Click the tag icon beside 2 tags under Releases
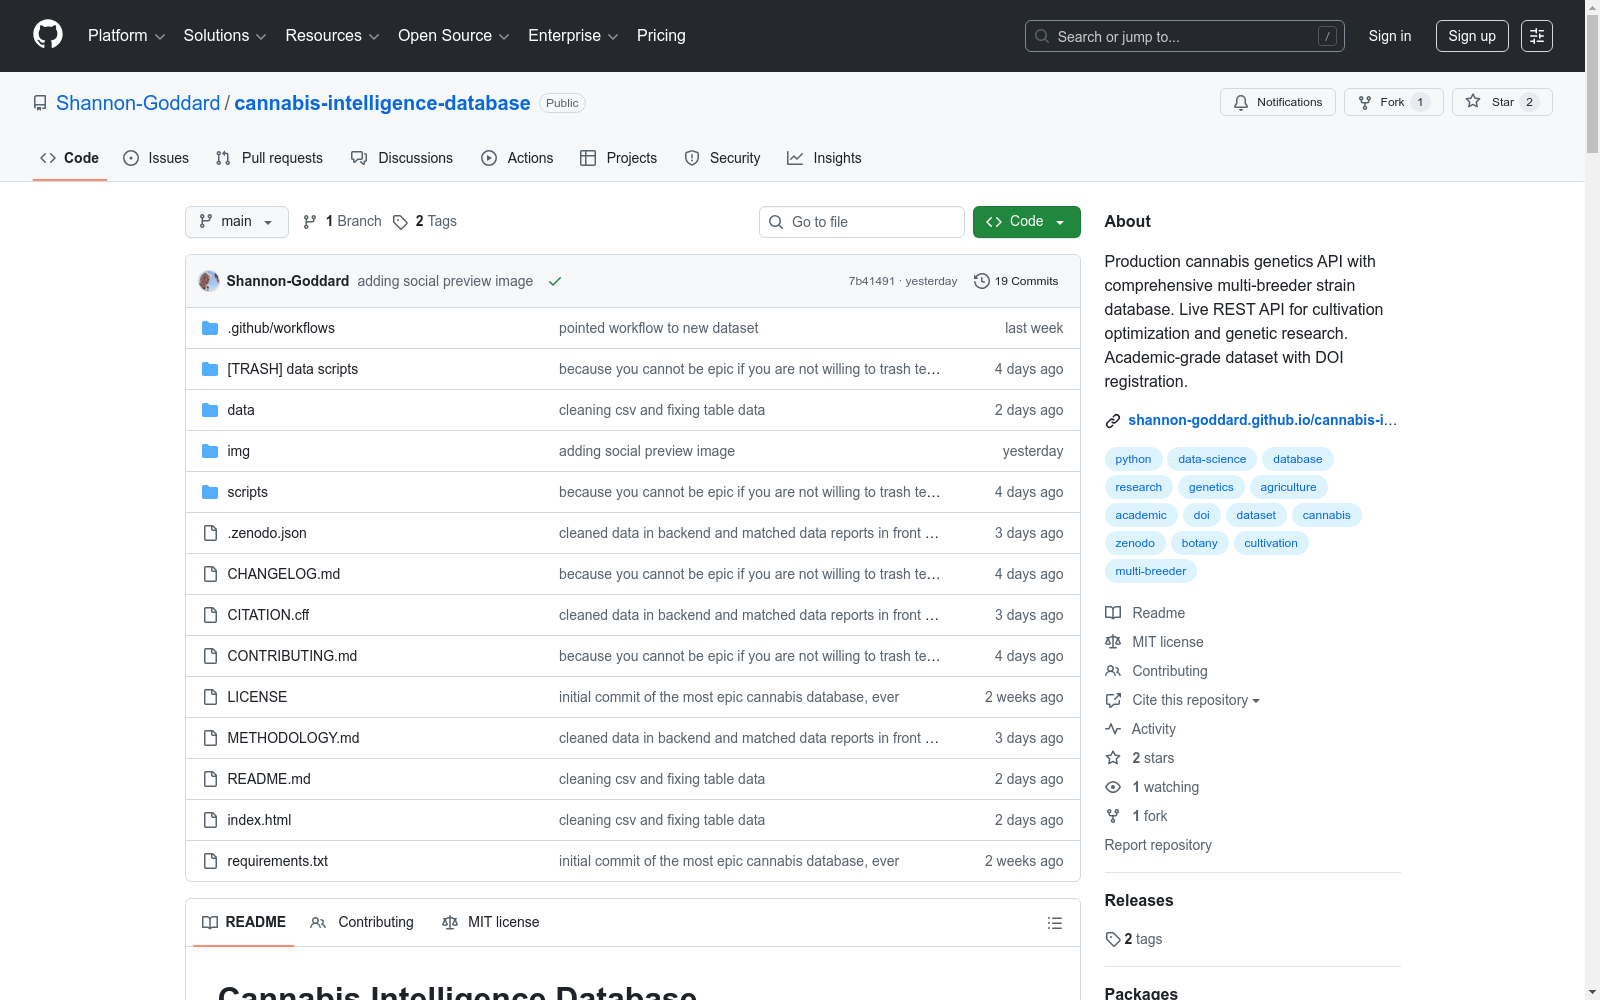Viewport: 1600px width, 1000px height. 1113,939
